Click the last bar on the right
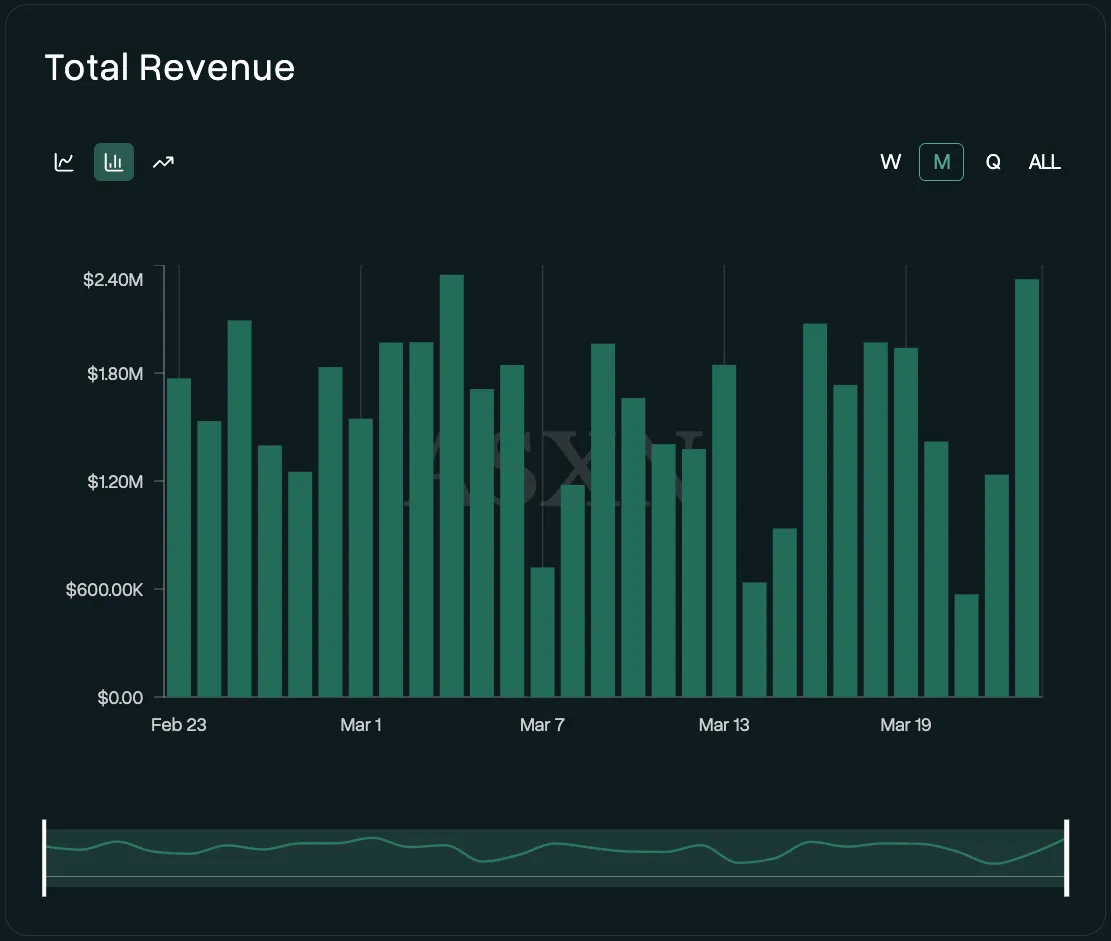Image resolution: width=1111 pixels, height=941 pixels. 1027,488
